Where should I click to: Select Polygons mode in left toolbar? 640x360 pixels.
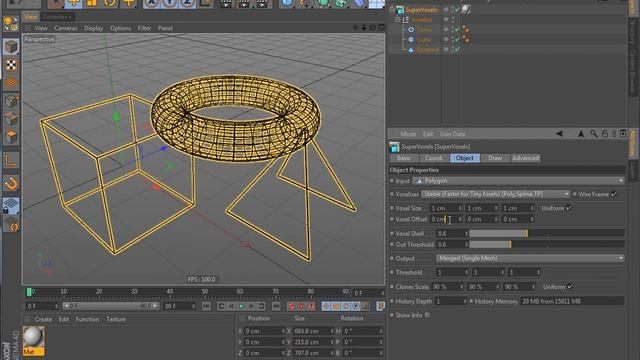[11, 137]
